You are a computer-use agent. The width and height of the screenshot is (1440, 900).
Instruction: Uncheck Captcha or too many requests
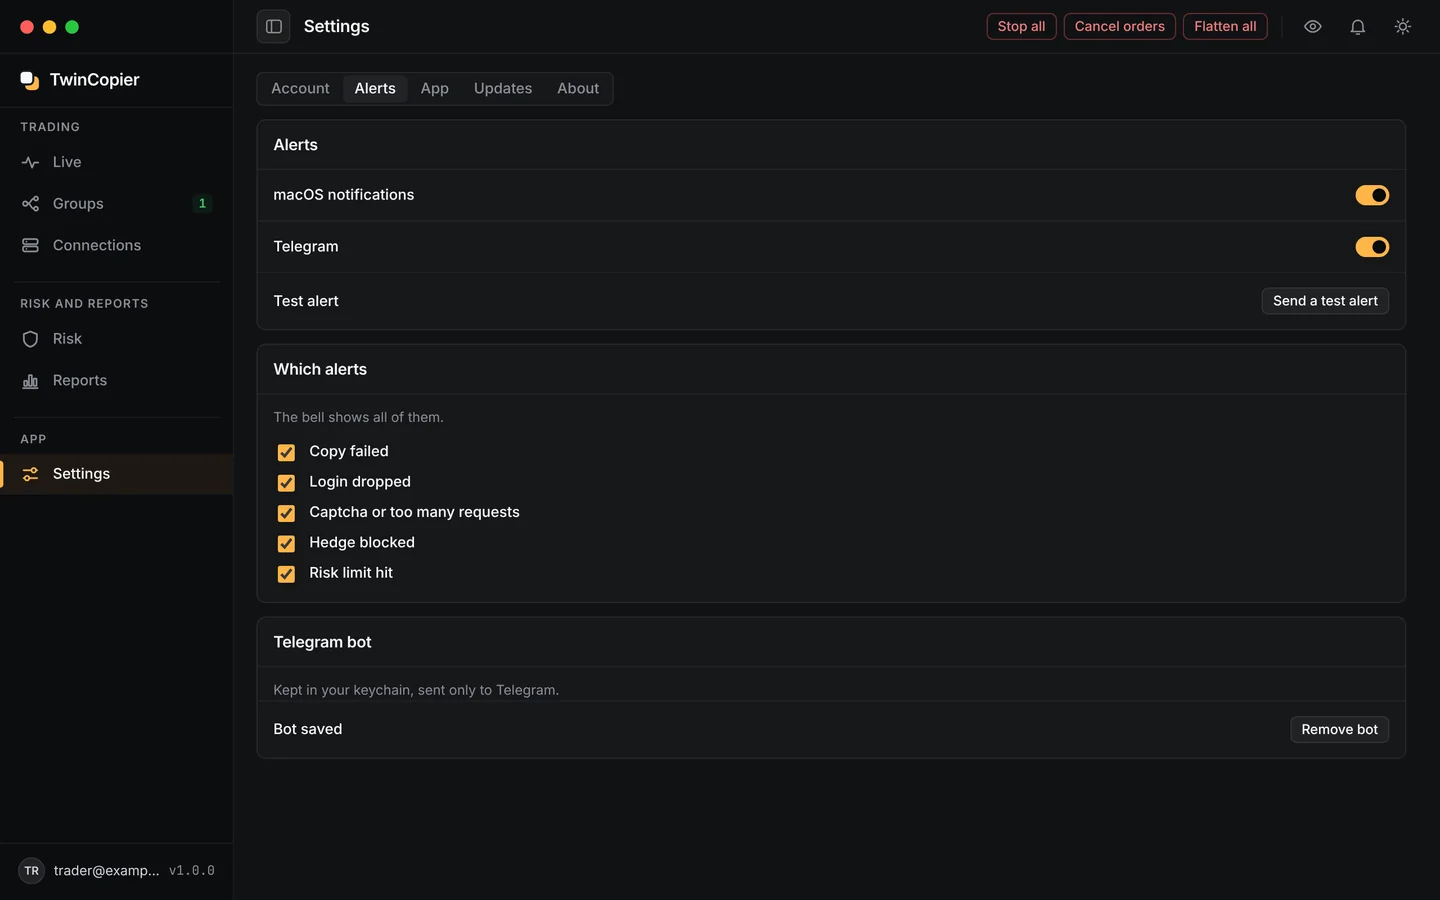click(286, 513)
